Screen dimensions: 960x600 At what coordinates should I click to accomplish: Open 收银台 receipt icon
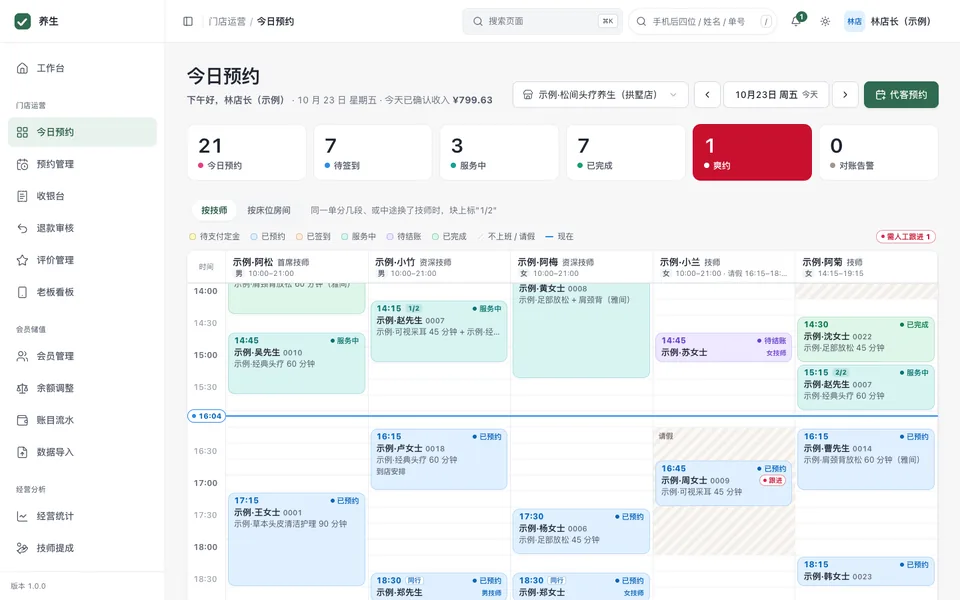pos(22,196)
